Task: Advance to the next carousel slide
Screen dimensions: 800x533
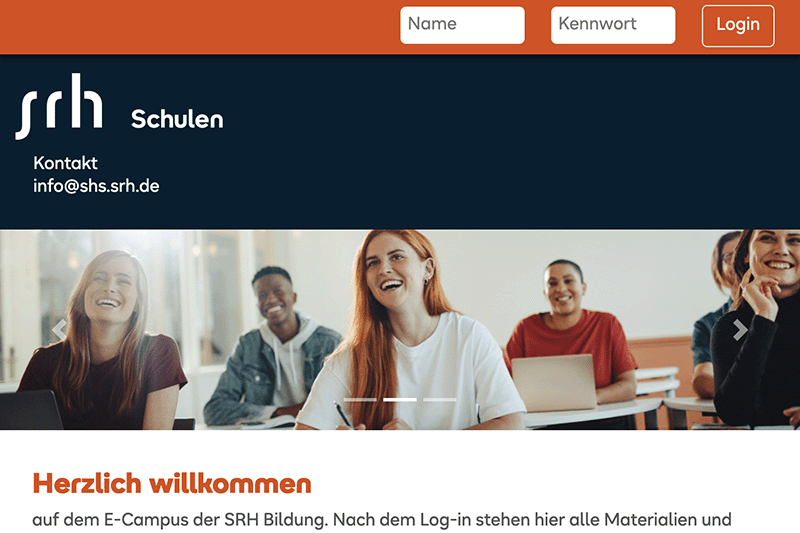Action: (740, 329)
